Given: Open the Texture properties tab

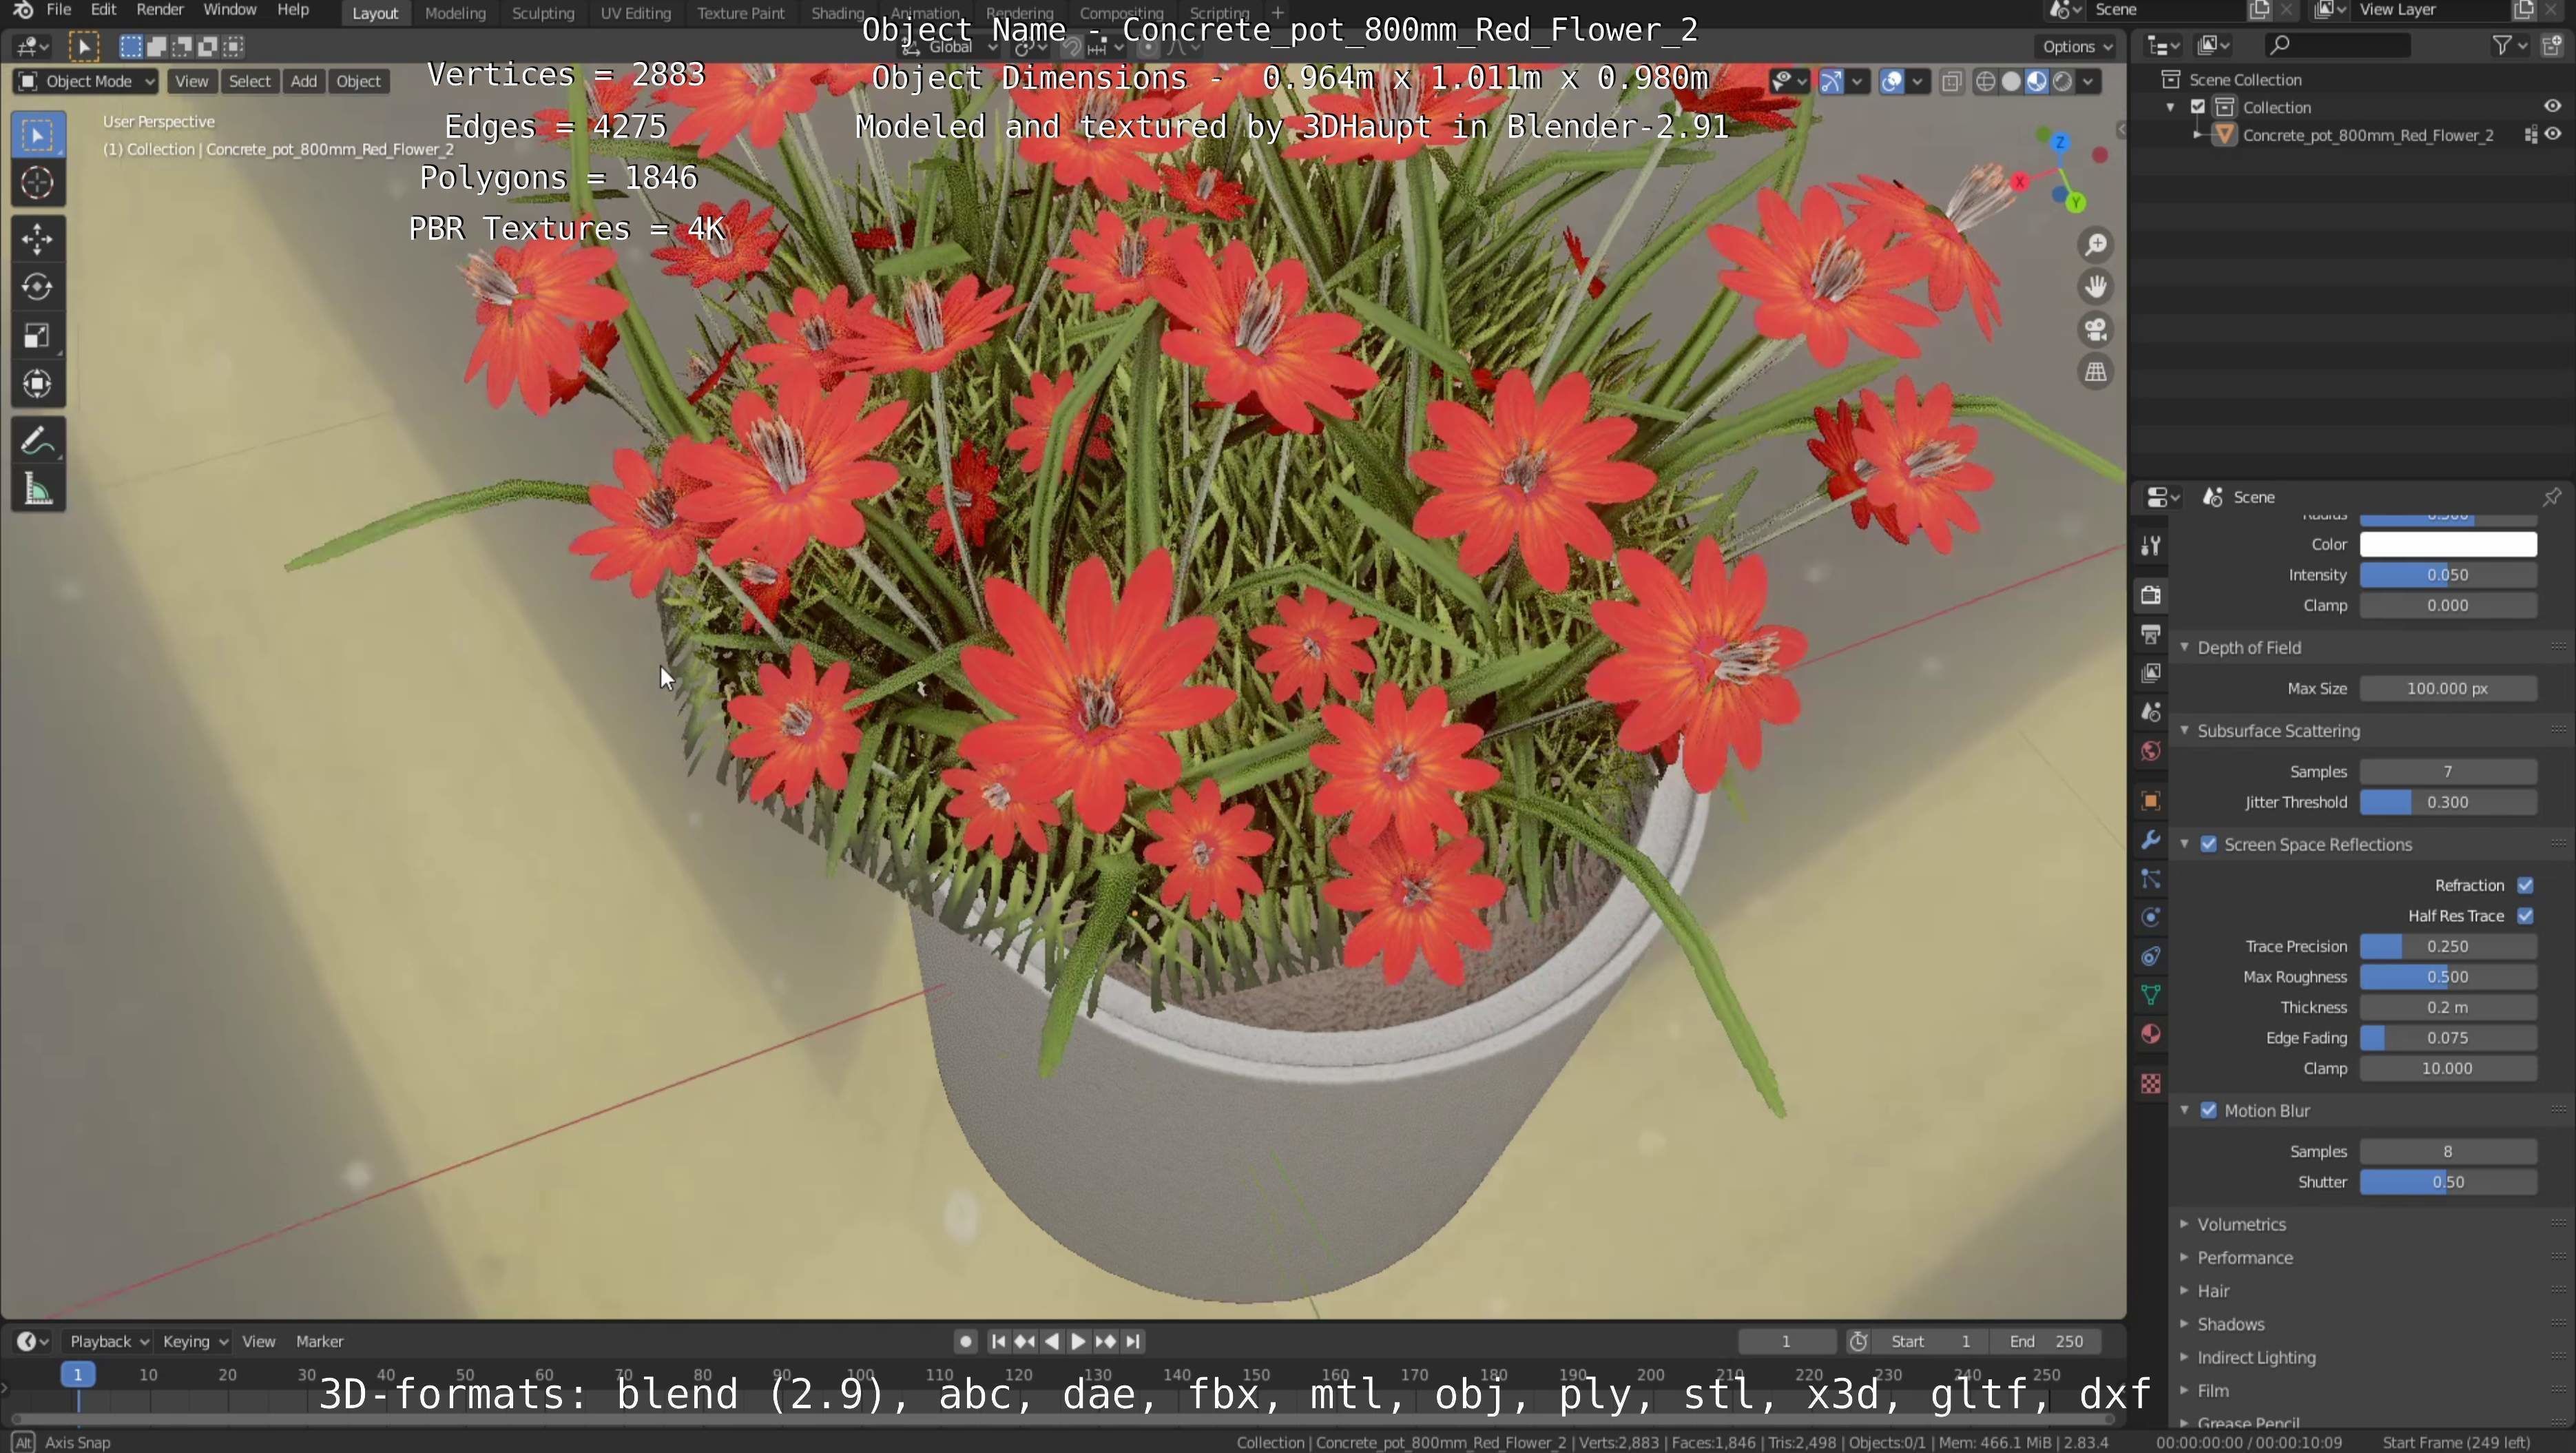Looking at the screenshot, I should click(x=2150, y=1084).
